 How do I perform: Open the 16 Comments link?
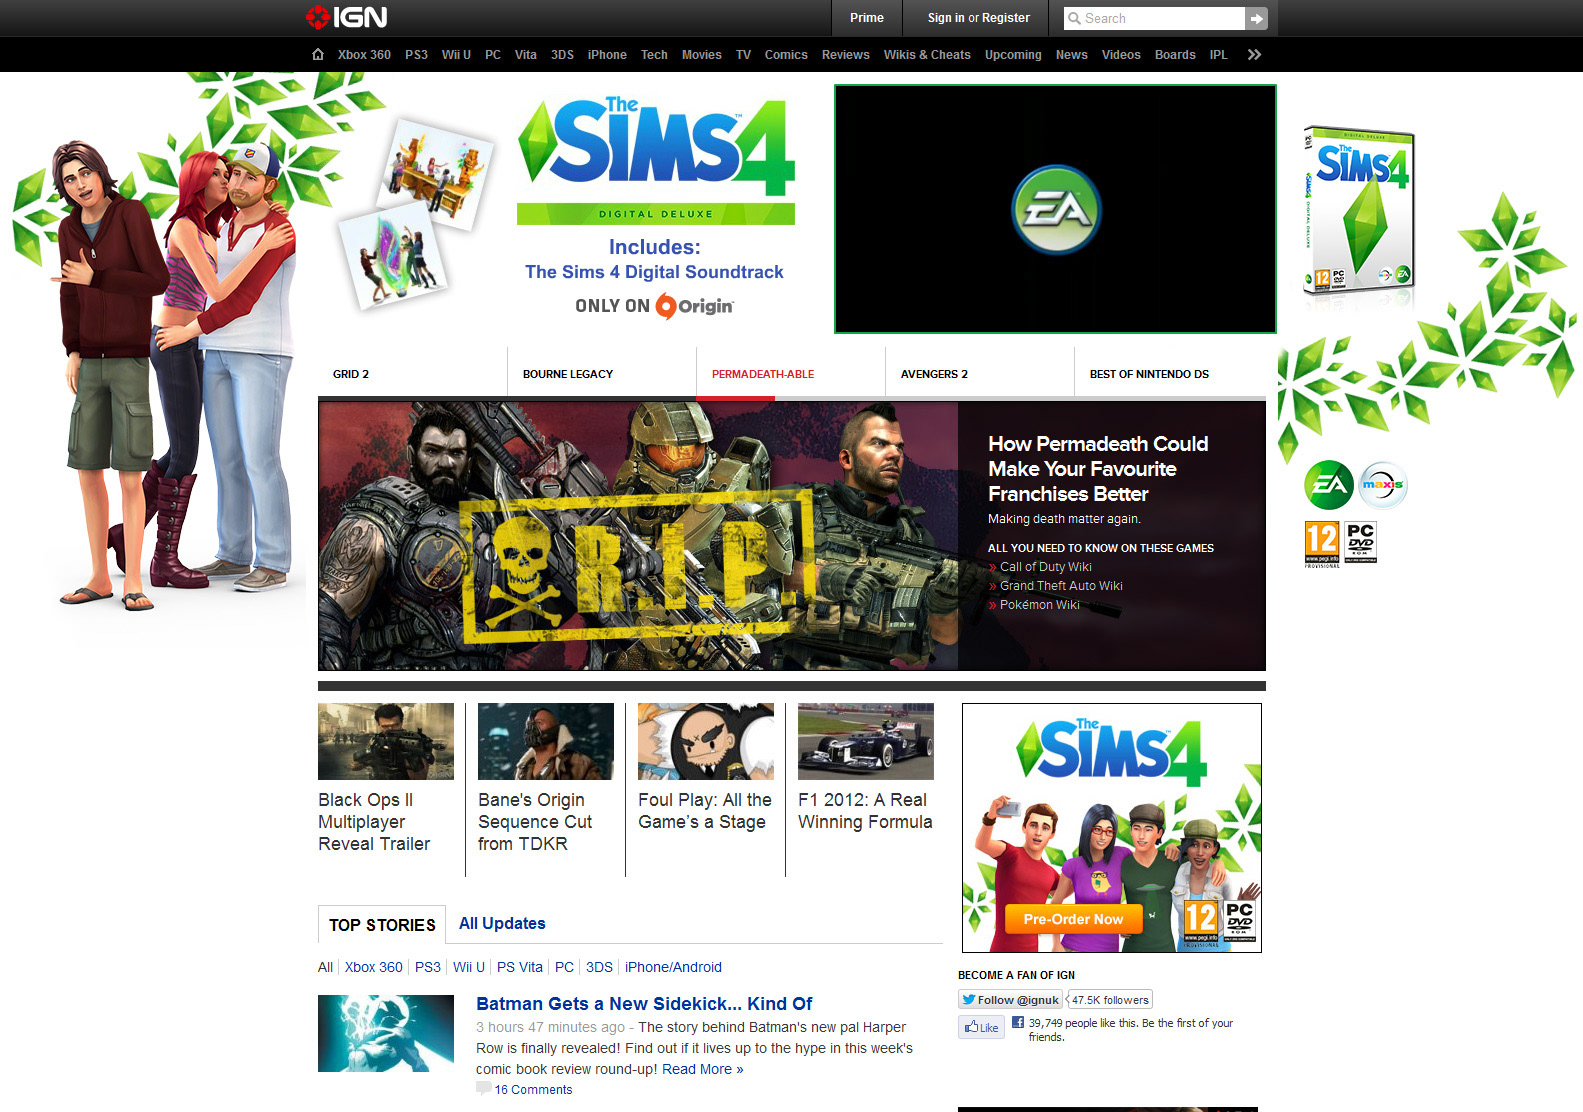coord(533,1090)
